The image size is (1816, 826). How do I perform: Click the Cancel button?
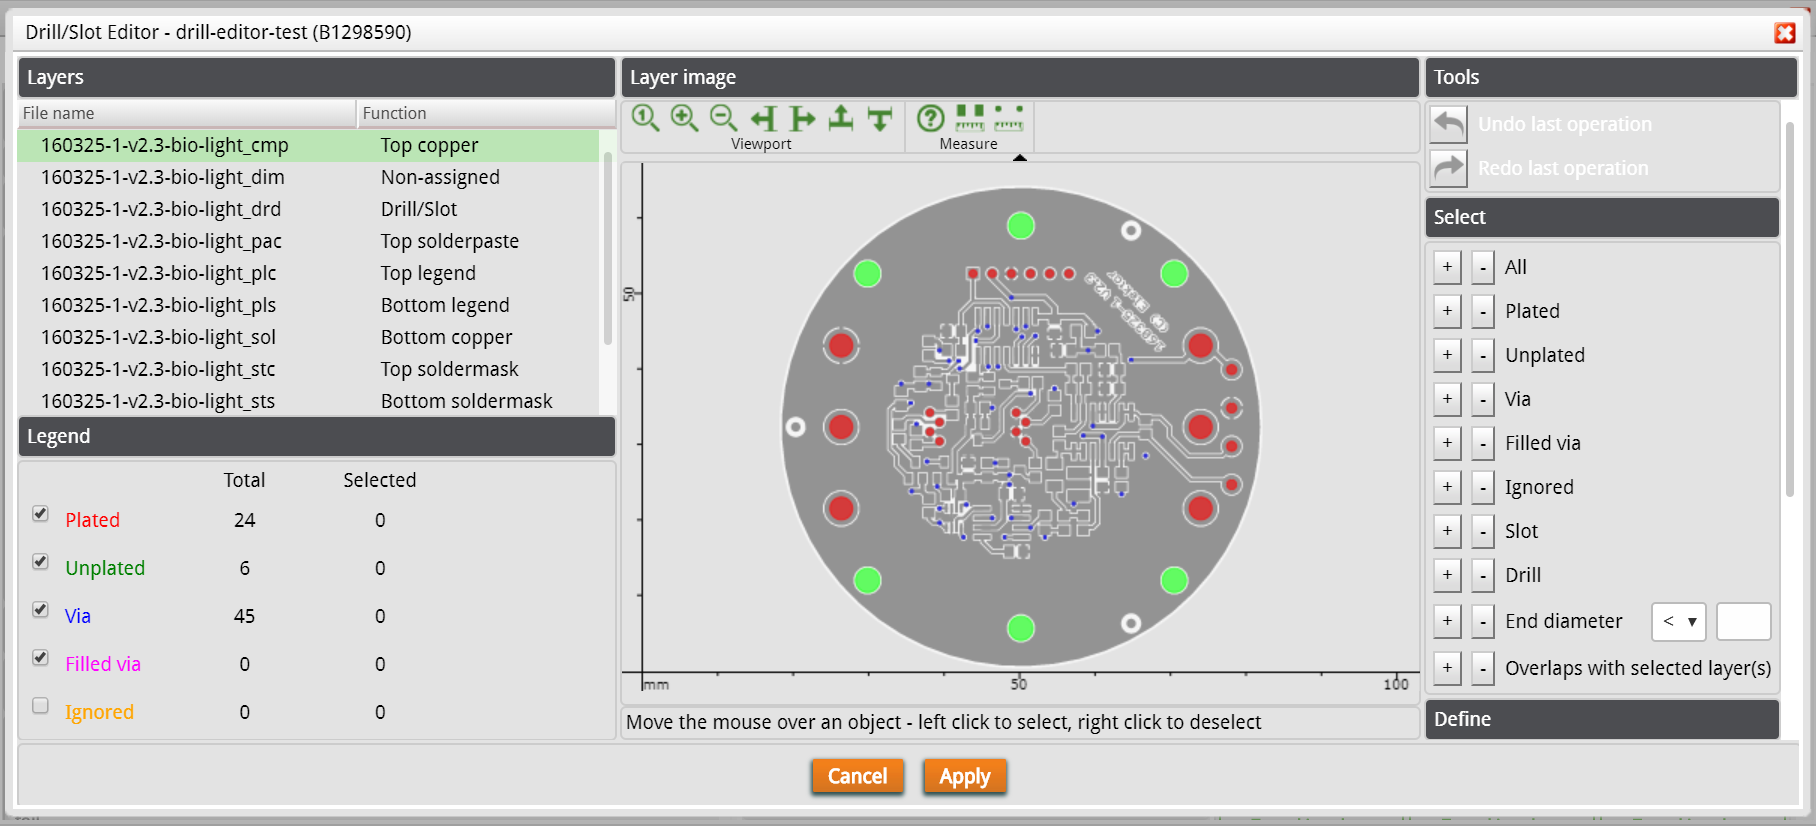coord(857,776)
